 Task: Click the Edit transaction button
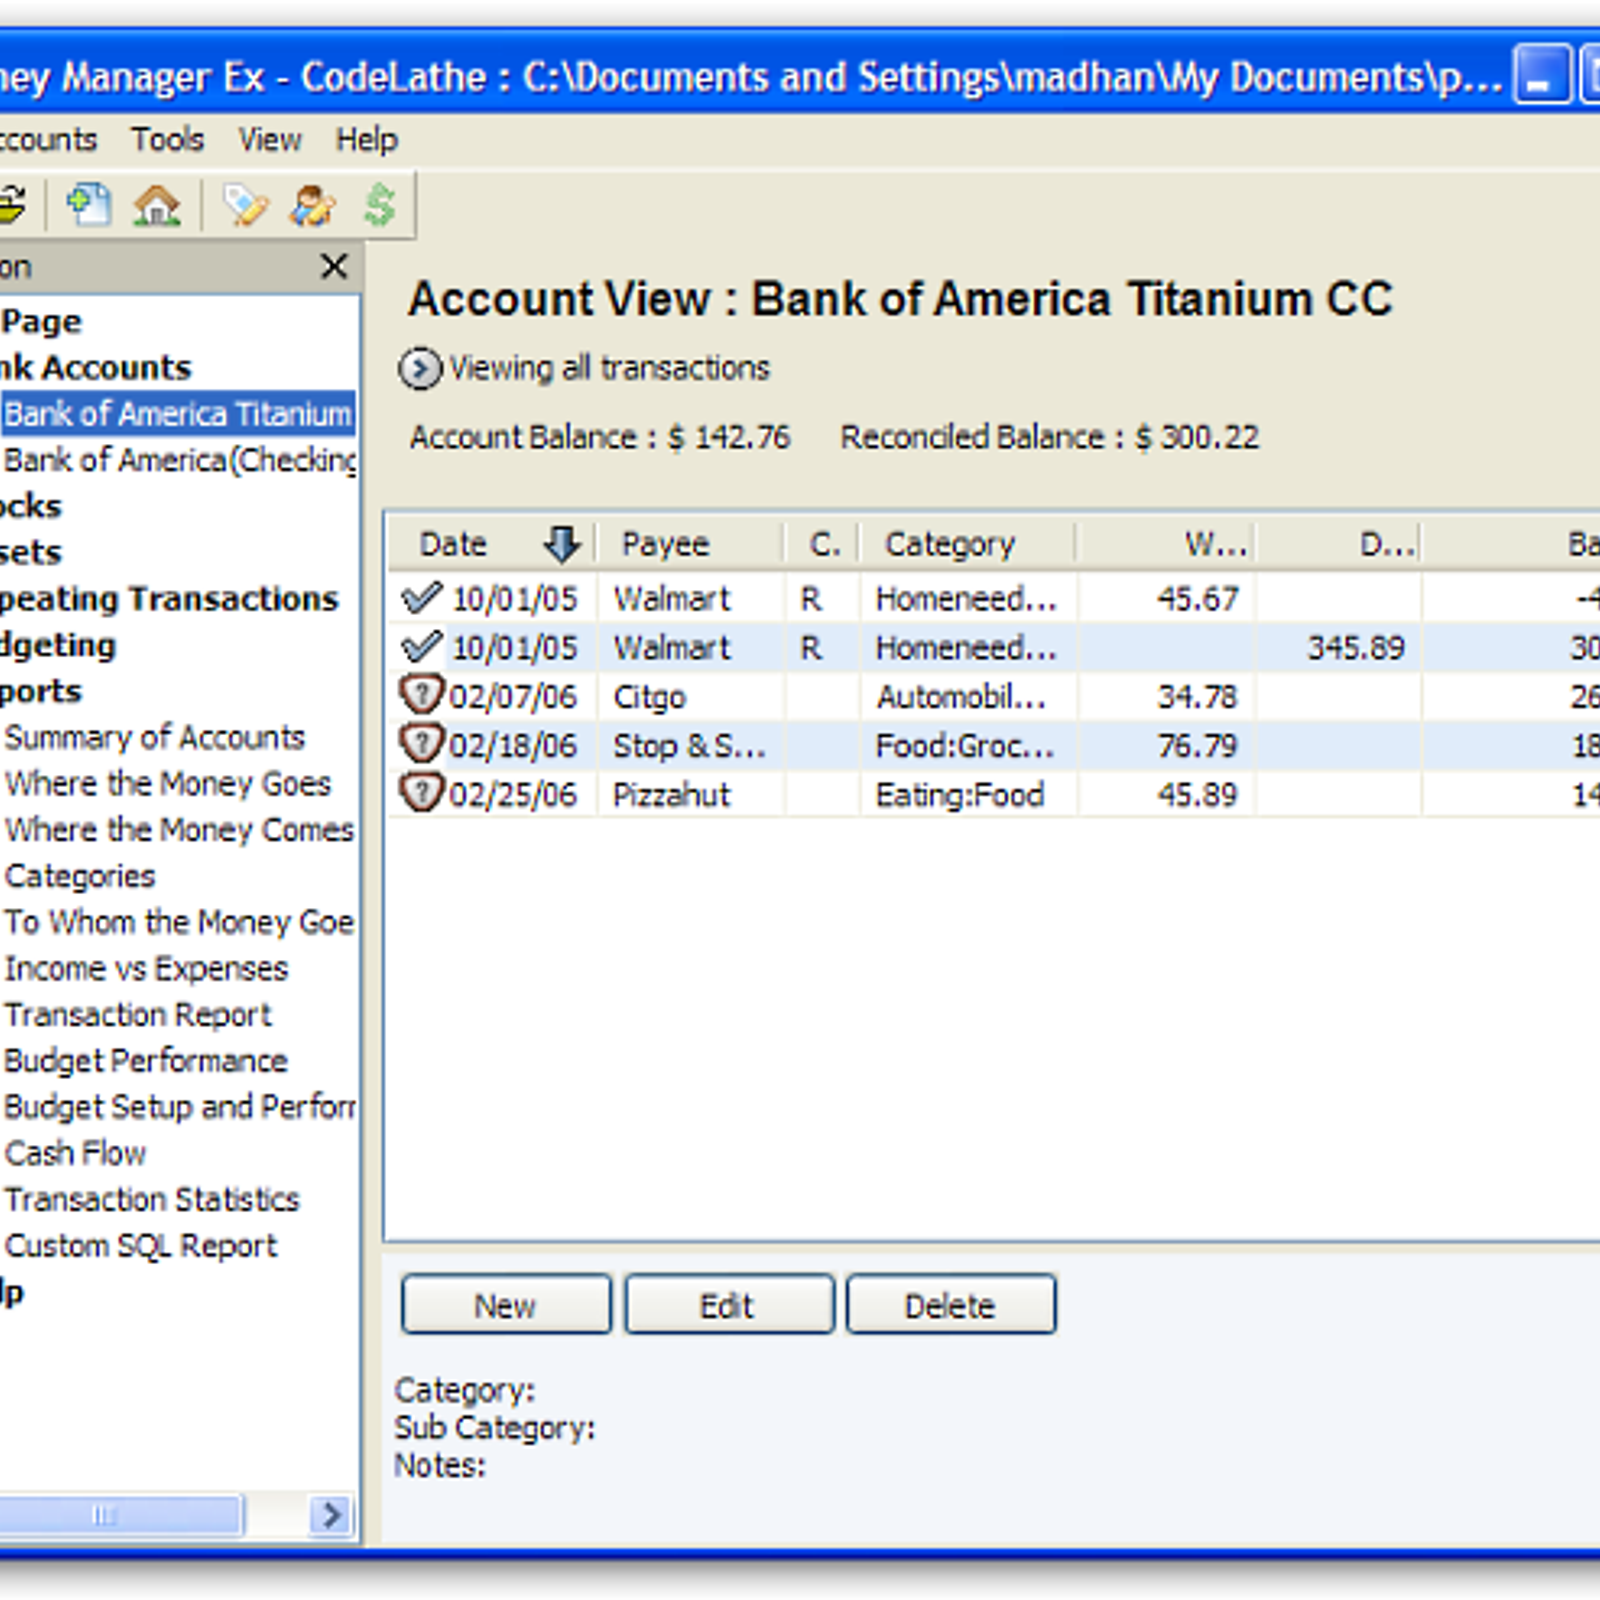tap(729, 1304)
